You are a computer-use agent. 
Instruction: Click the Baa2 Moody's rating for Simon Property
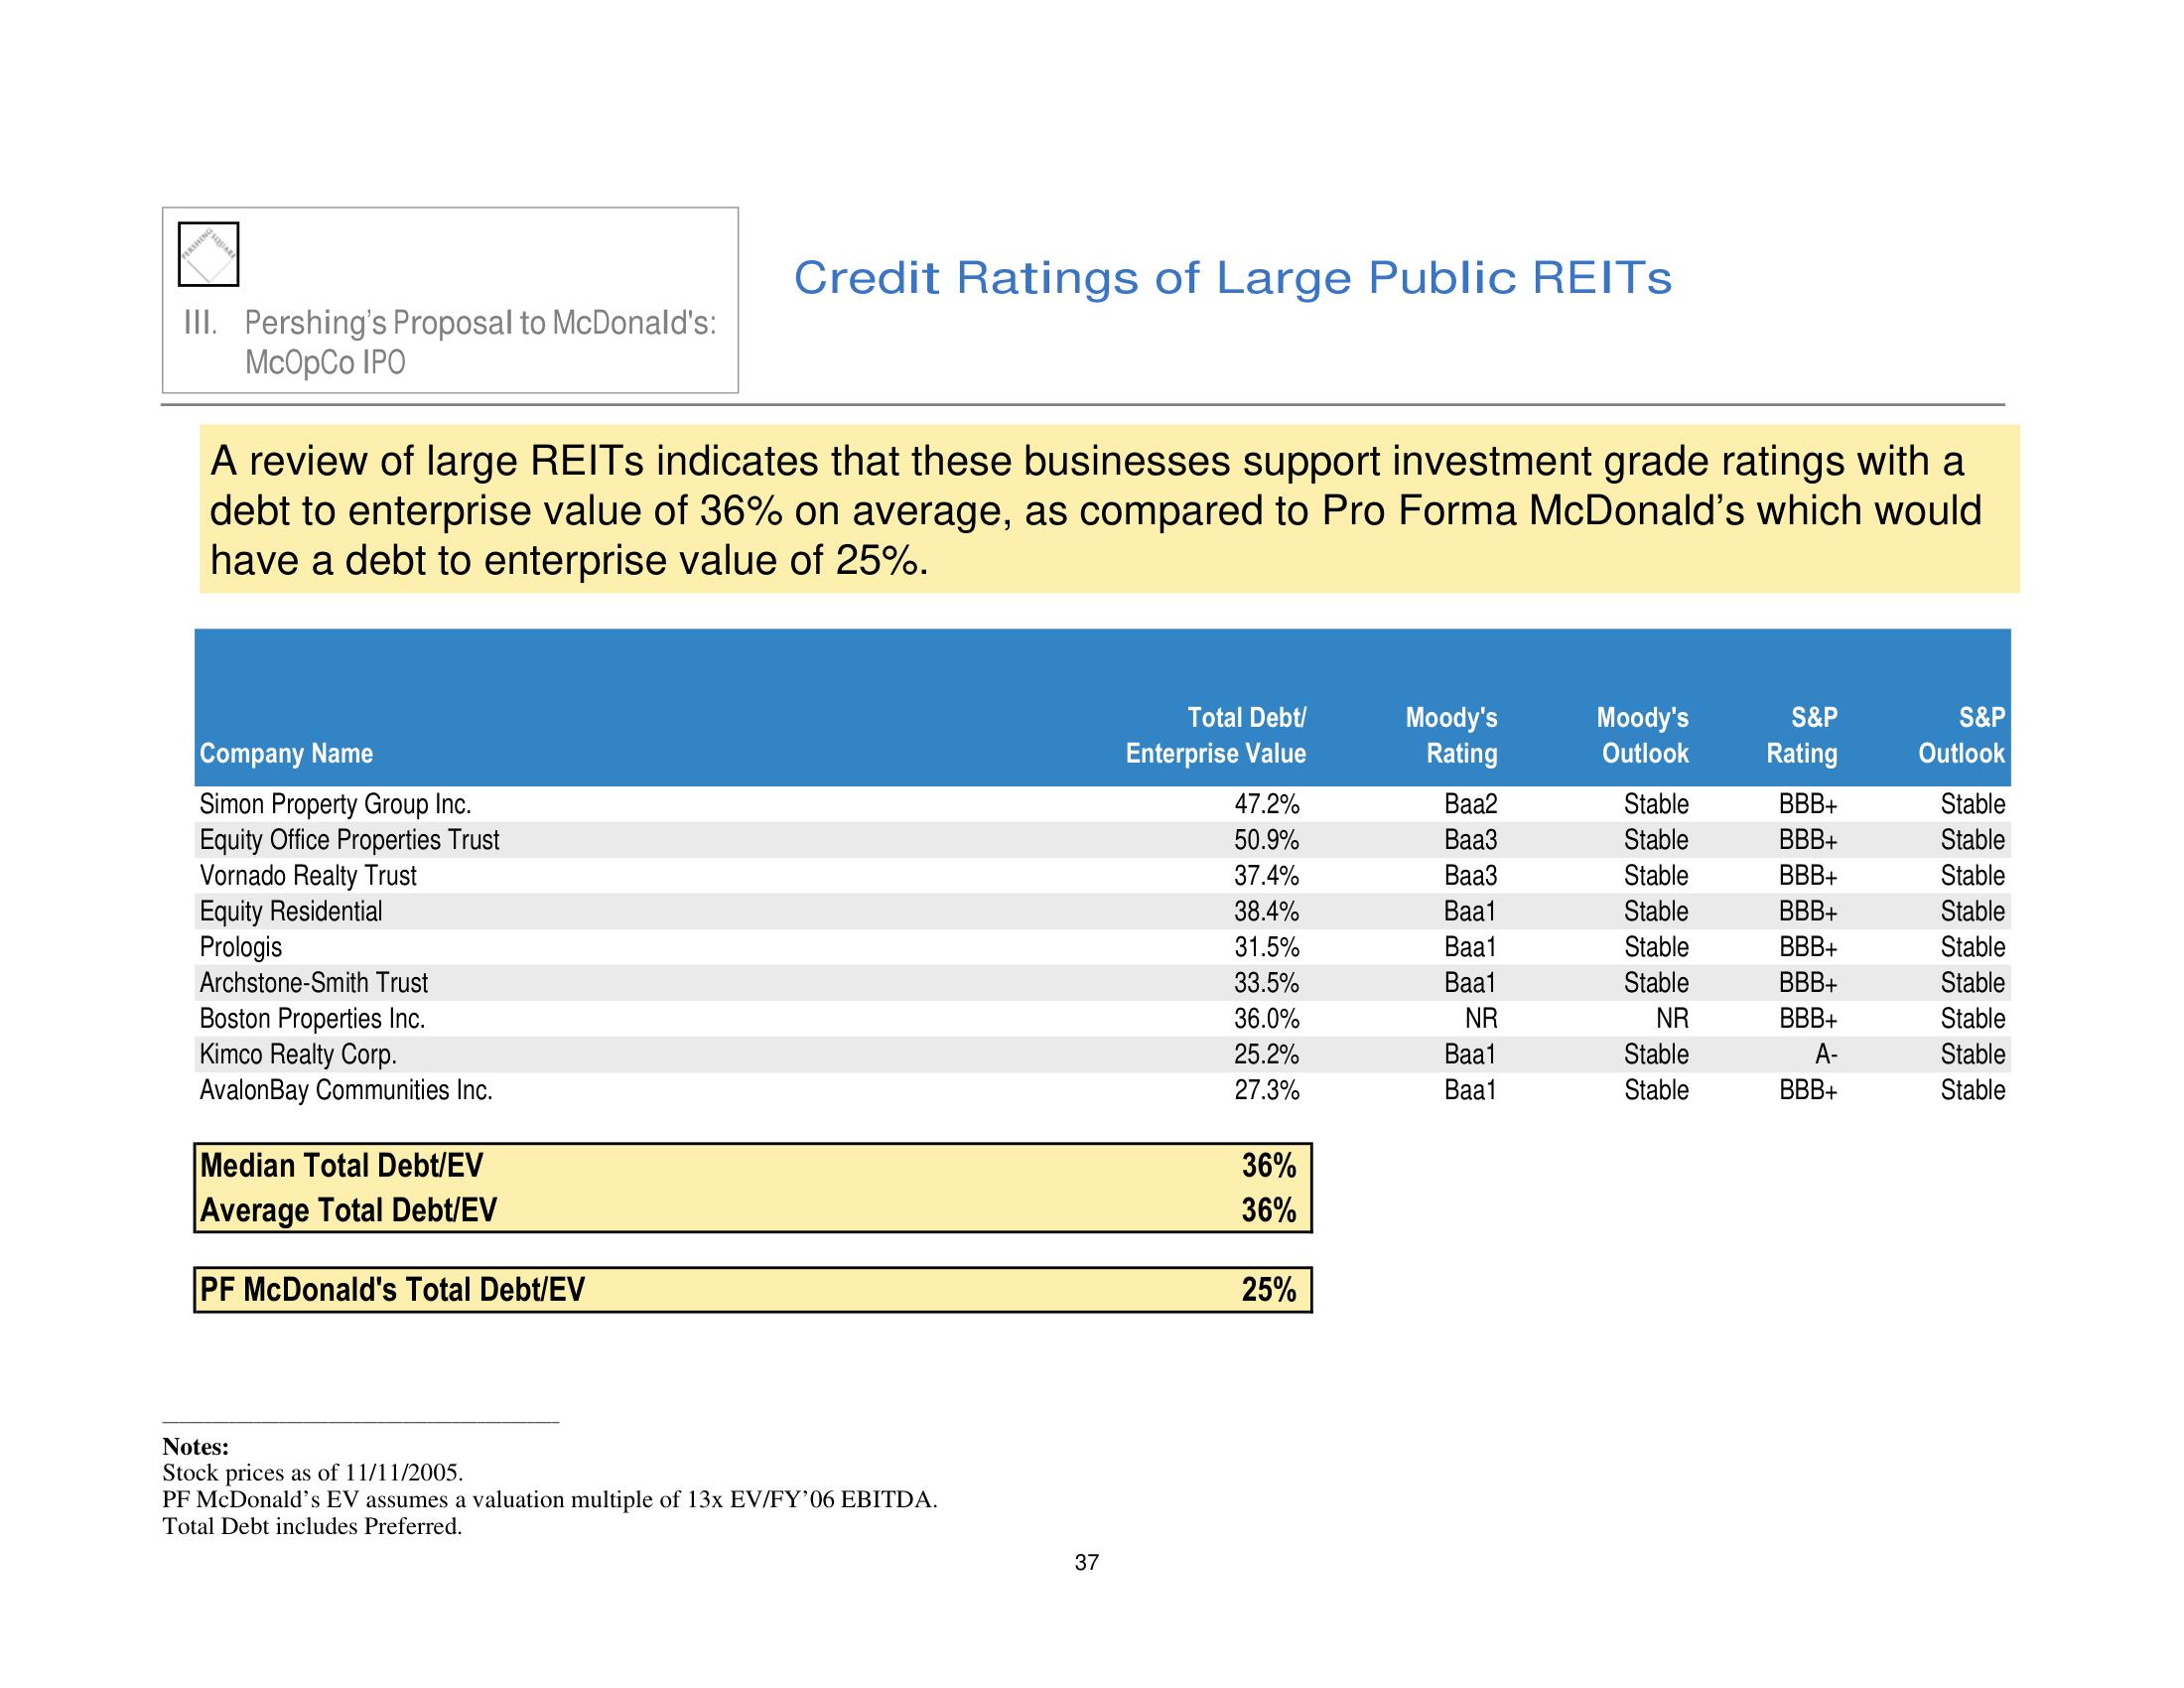(x=1470, y=804)
